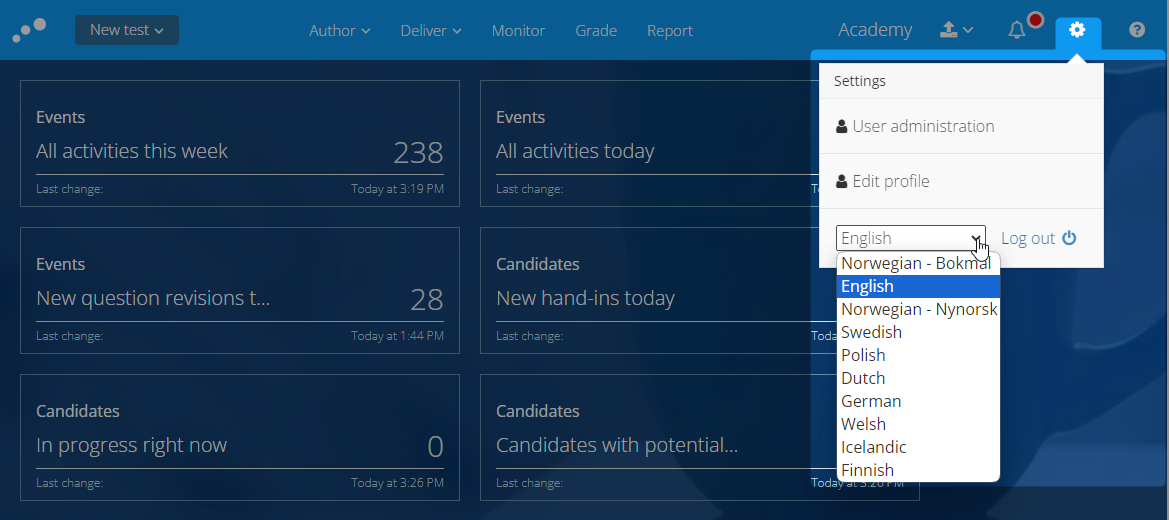The height and width of the screenshot is (520, 1169).
Task: Open Edit profile link
Action: tap(891, 181)
